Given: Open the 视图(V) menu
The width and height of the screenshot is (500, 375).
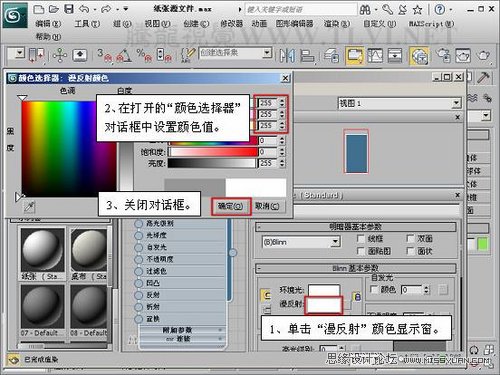Looking at the screenshot, I should 157,24.
